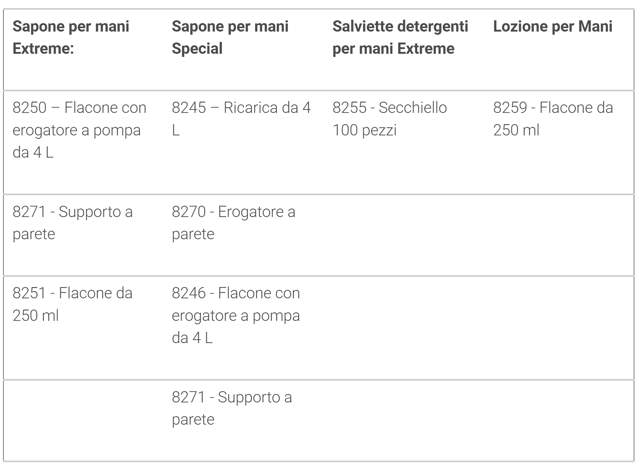Click the empty cell immediately right of 8246 Flacone
This screenshot has width=640, height=464.
pyautogui.click(x=404, y=327)
